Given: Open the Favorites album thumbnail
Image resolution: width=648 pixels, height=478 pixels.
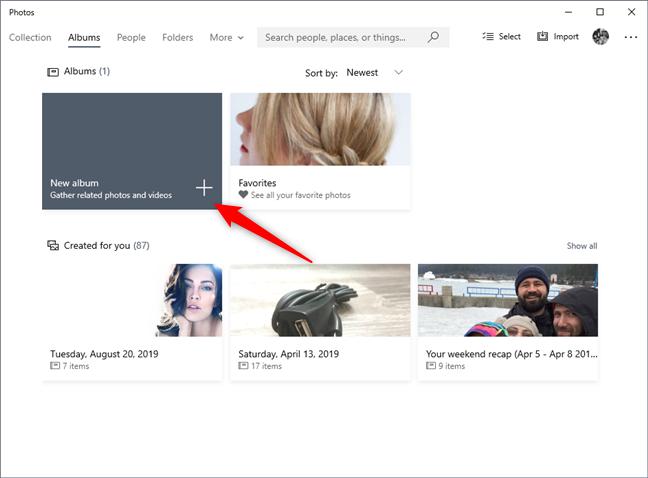Looking at the screenshot, I should click(320, 129).
